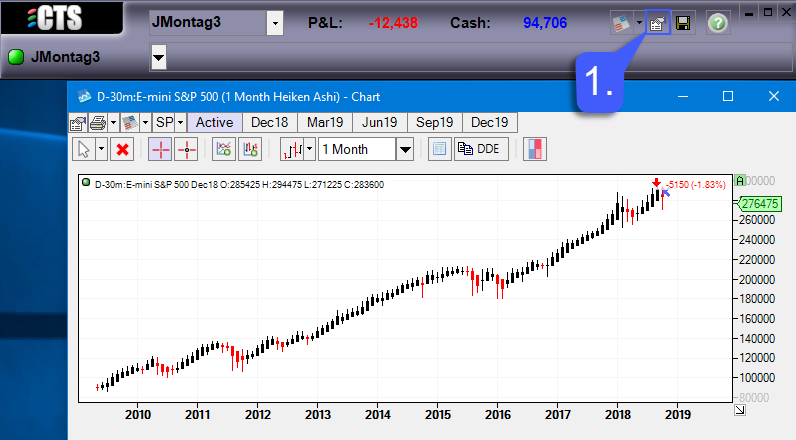Click the 1 Month interval field
The width and height of the screenshot is (796, 440).
(357, 150)
